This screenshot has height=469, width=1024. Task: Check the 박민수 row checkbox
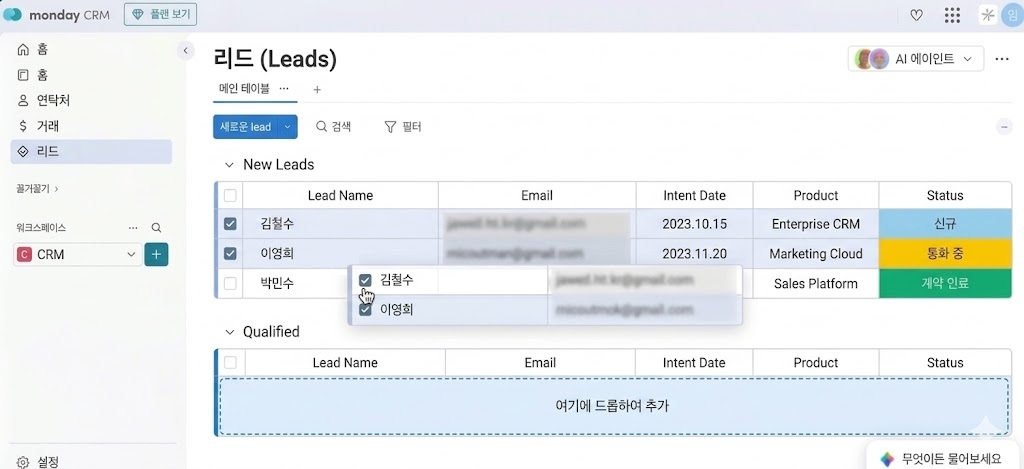click(x=230, y=283)
